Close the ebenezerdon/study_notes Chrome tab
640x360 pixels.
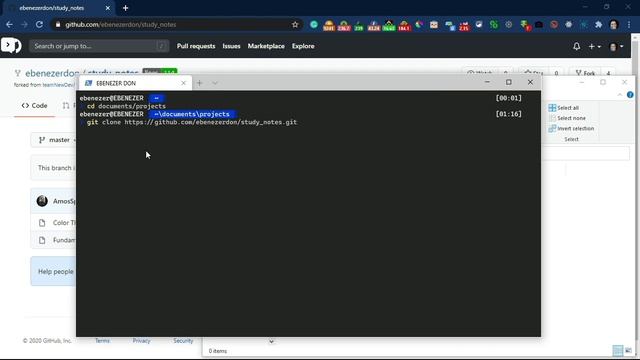coord(108,8)
